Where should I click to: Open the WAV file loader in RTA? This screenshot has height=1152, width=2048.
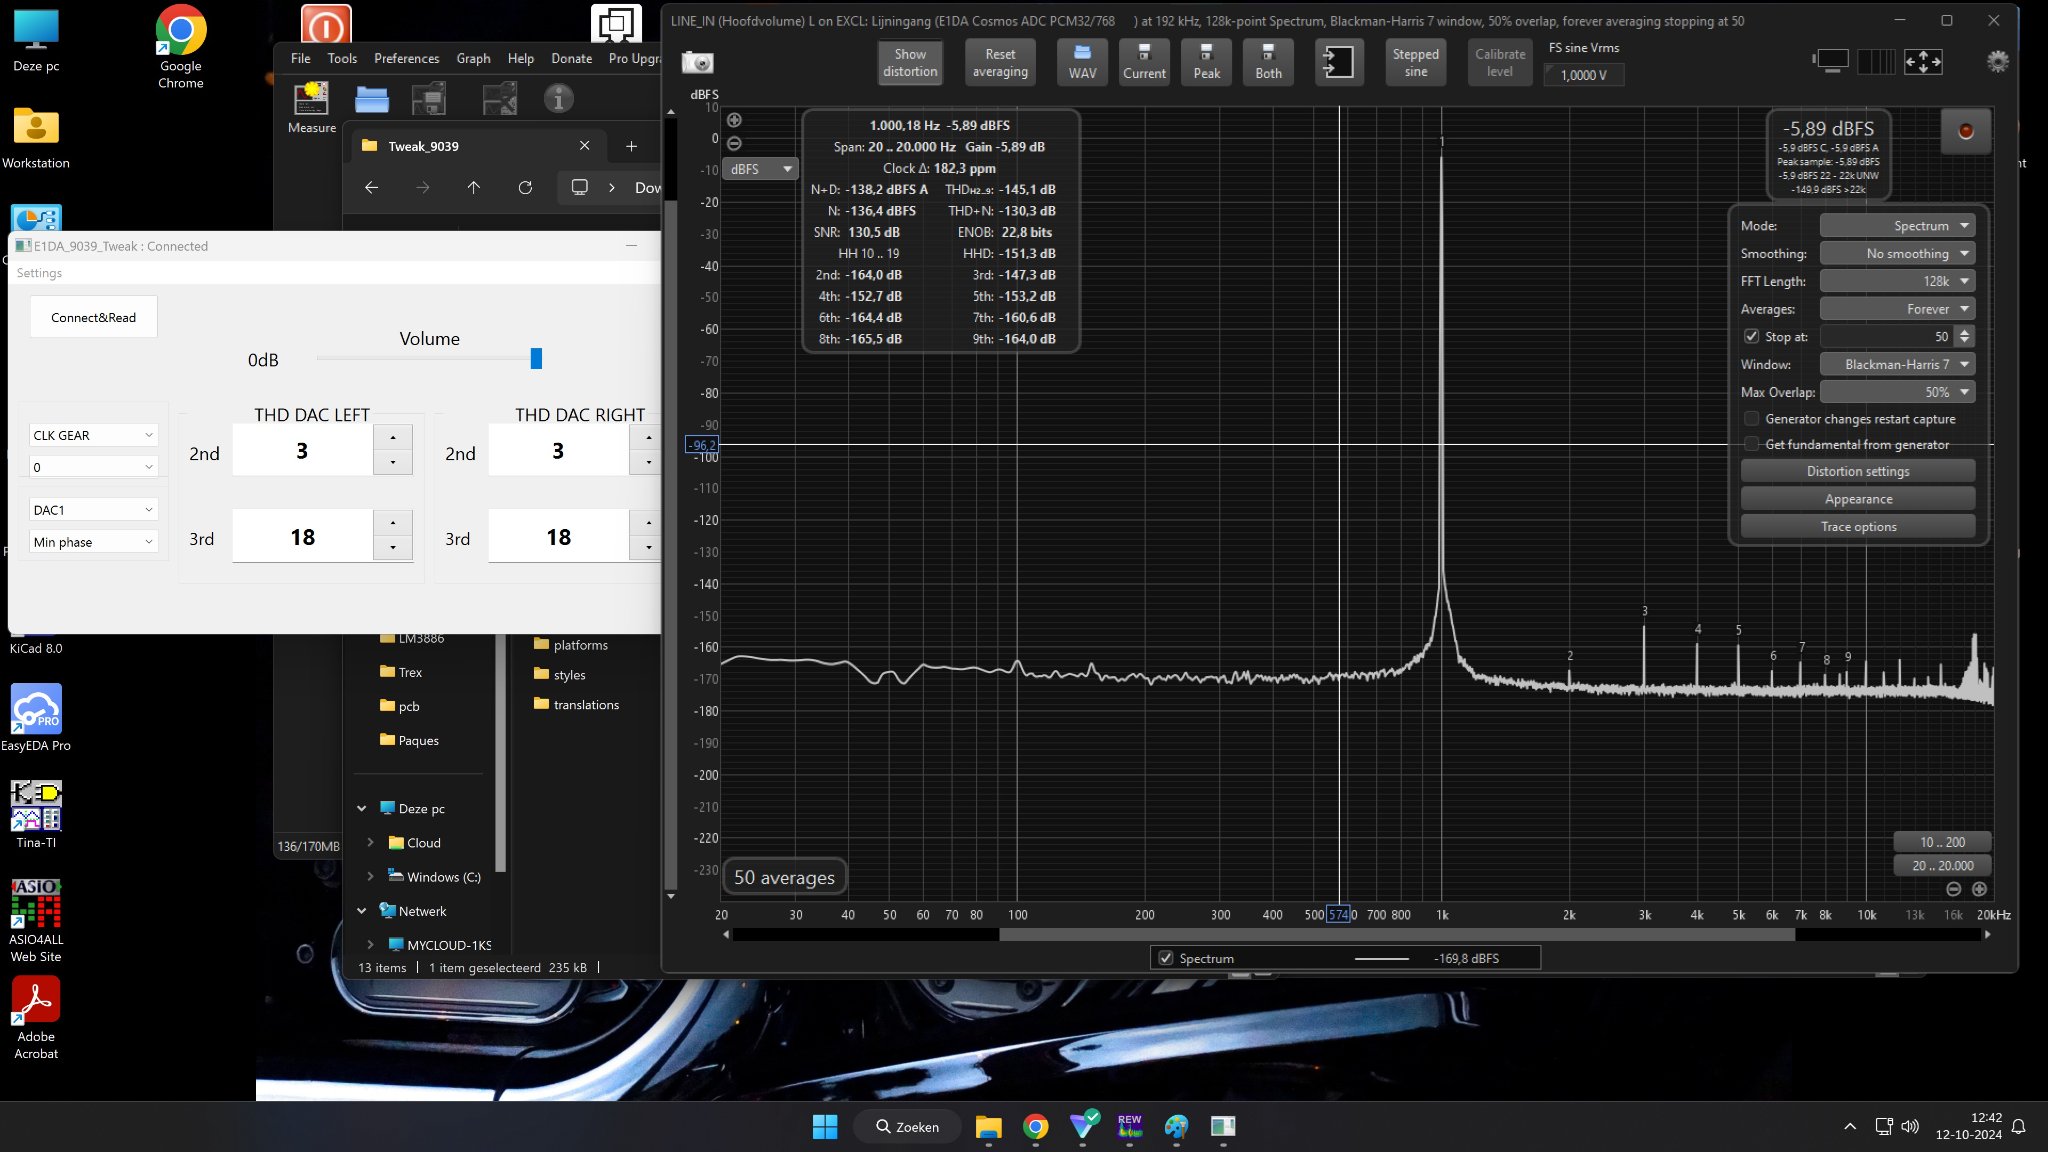[x=1082, y=62]
